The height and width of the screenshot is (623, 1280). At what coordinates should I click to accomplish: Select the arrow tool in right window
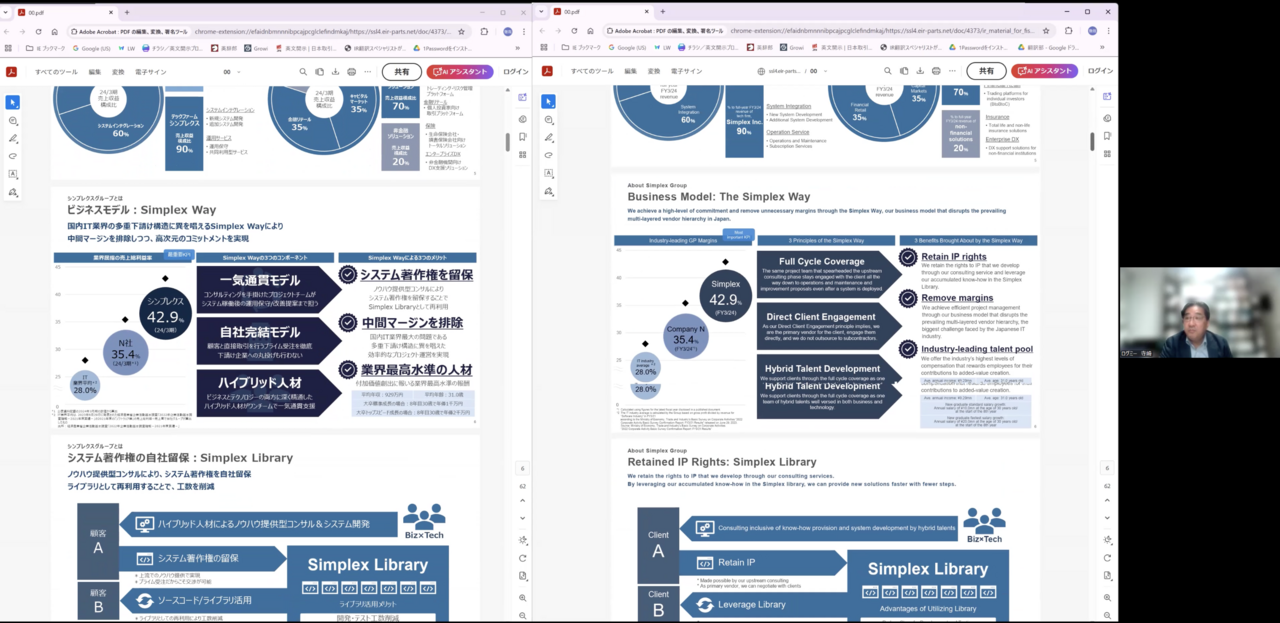pos(548,102)
